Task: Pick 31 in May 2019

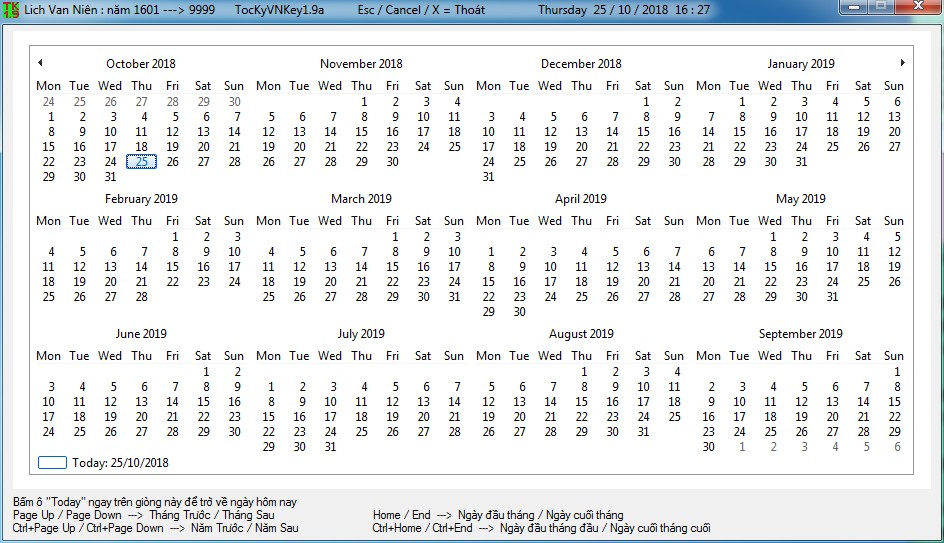Action: (x=832, y=297)
